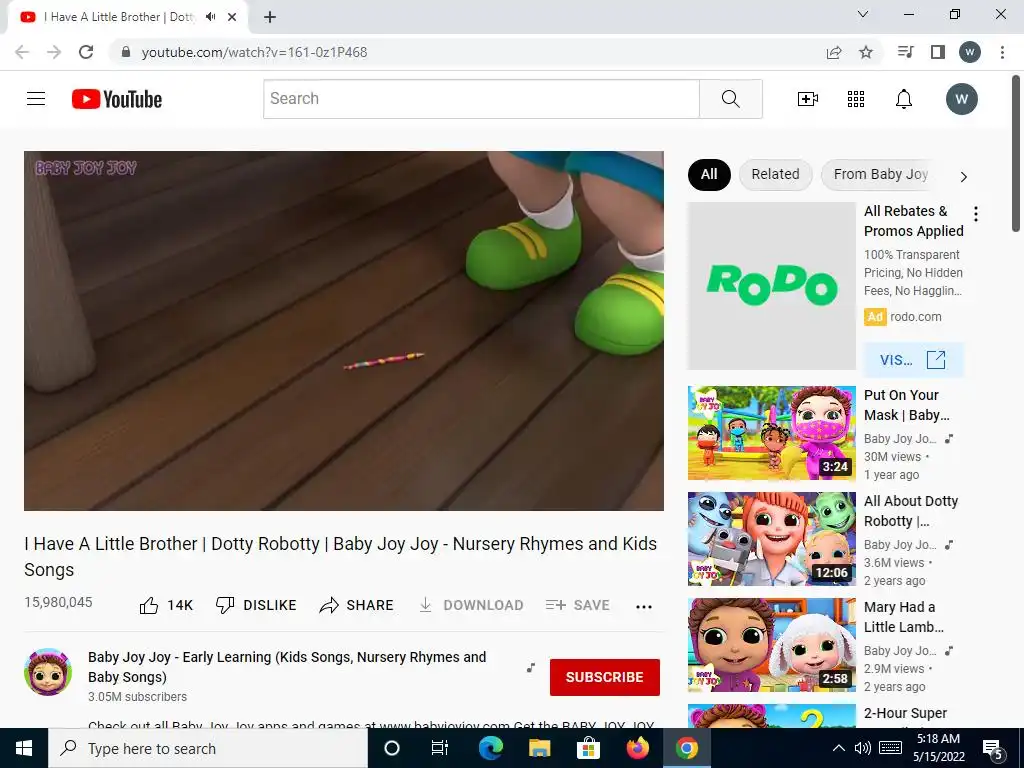Image resolution: width=1024 pixels, height=768 pixels.
Task: Show hidden system tray icons
Action: 839,748
